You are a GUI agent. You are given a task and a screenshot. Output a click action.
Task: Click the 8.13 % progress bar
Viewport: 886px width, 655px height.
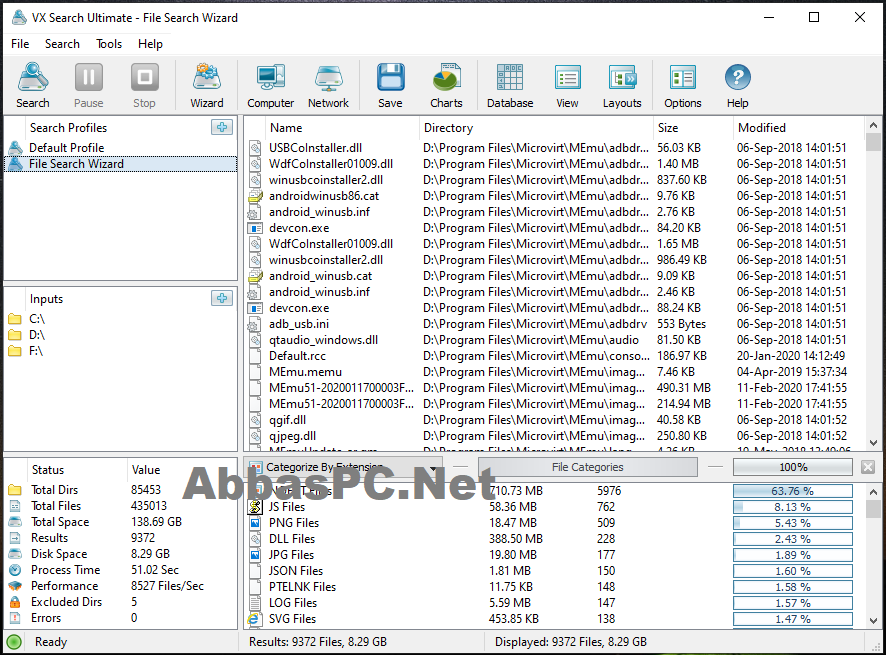(793, 507)
